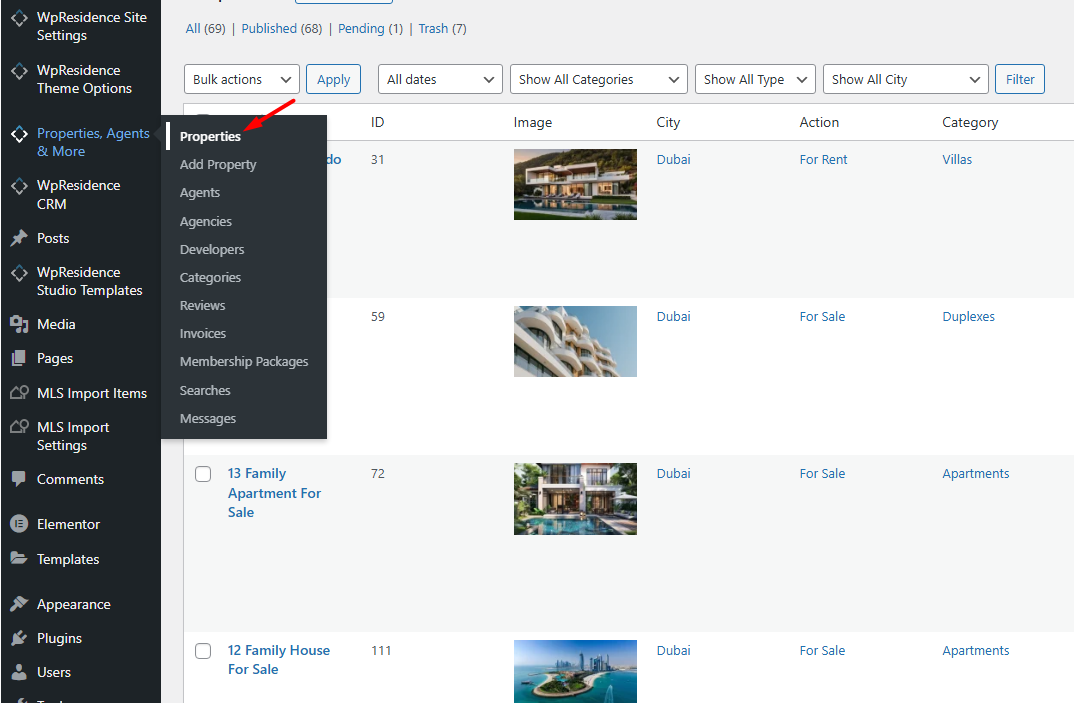Open the Show All City dropdown
The image size is (1074, 703).
(x=905, y=80)
